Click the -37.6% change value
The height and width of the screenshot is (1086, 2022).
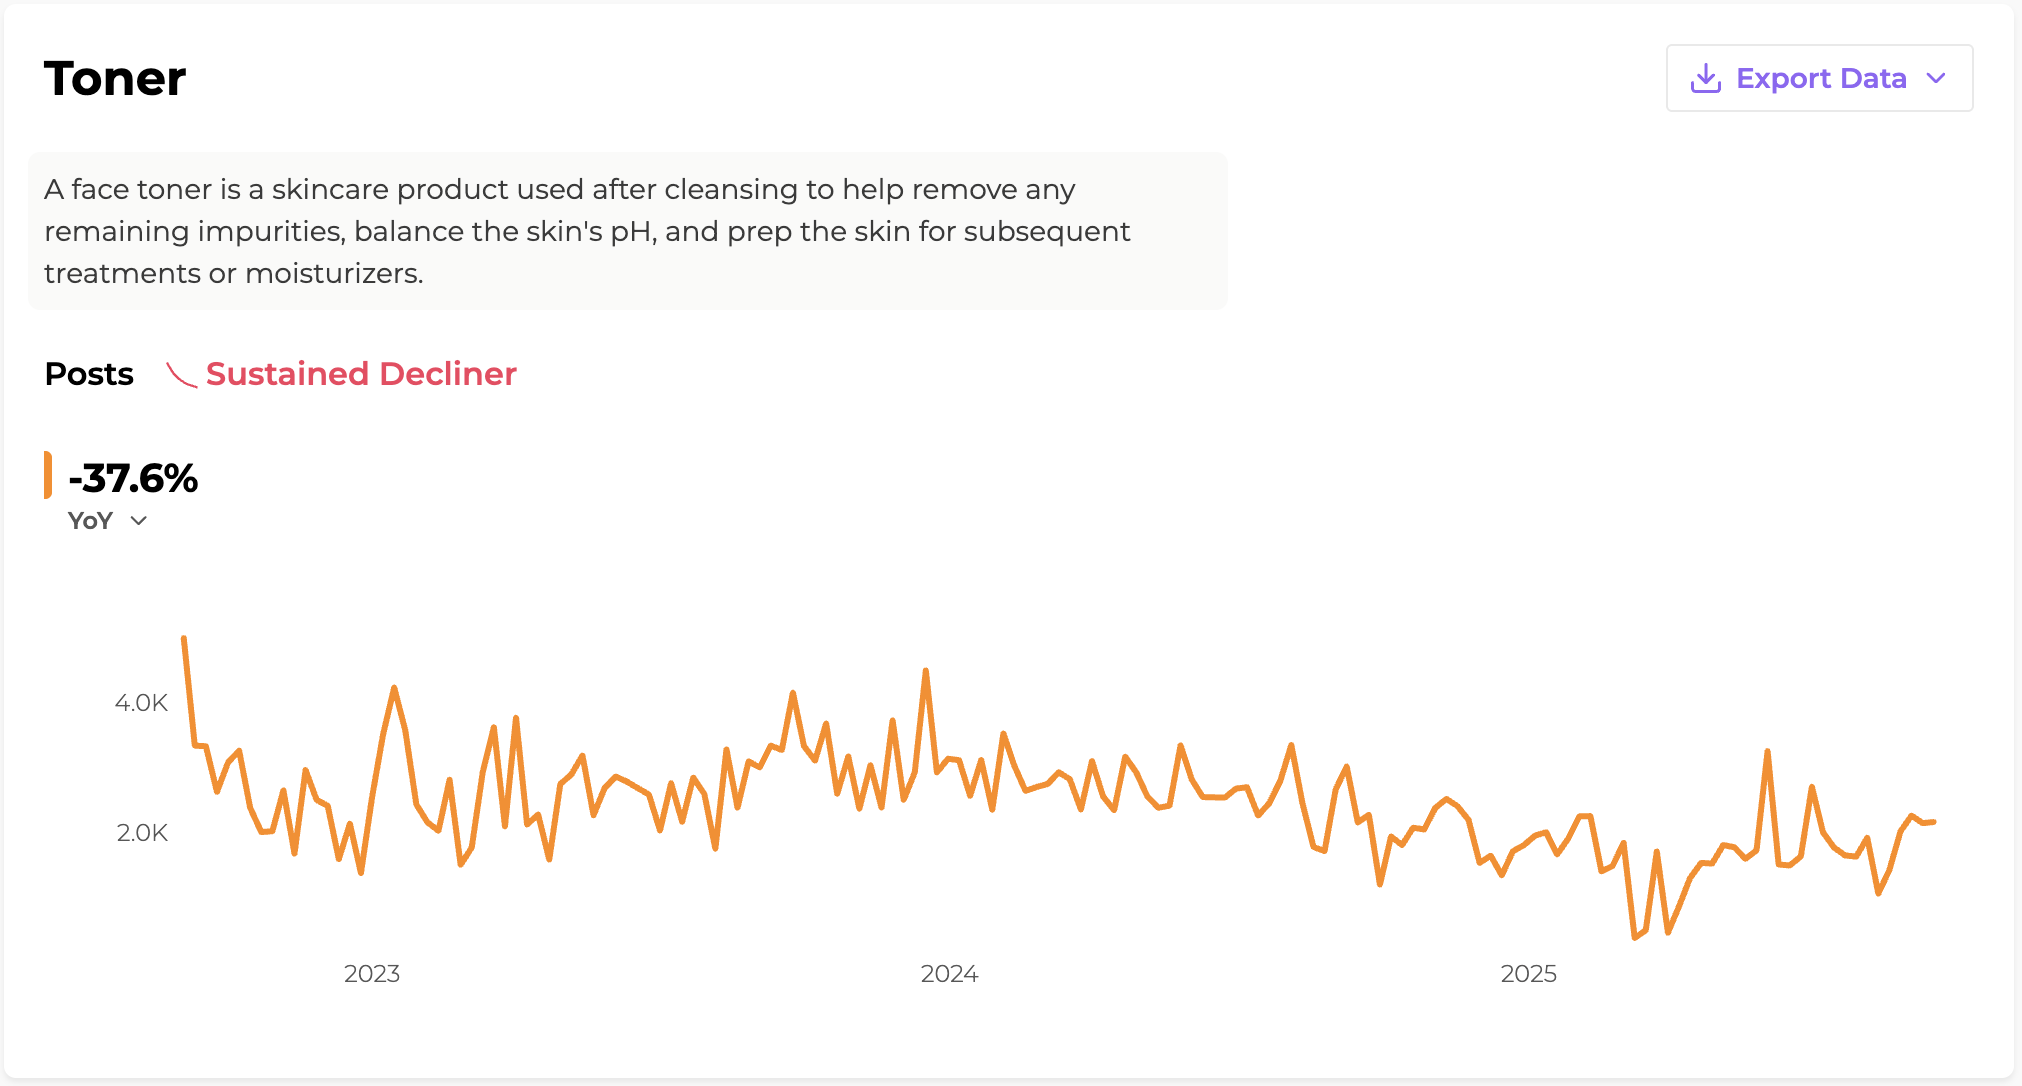tap(133, 478)
